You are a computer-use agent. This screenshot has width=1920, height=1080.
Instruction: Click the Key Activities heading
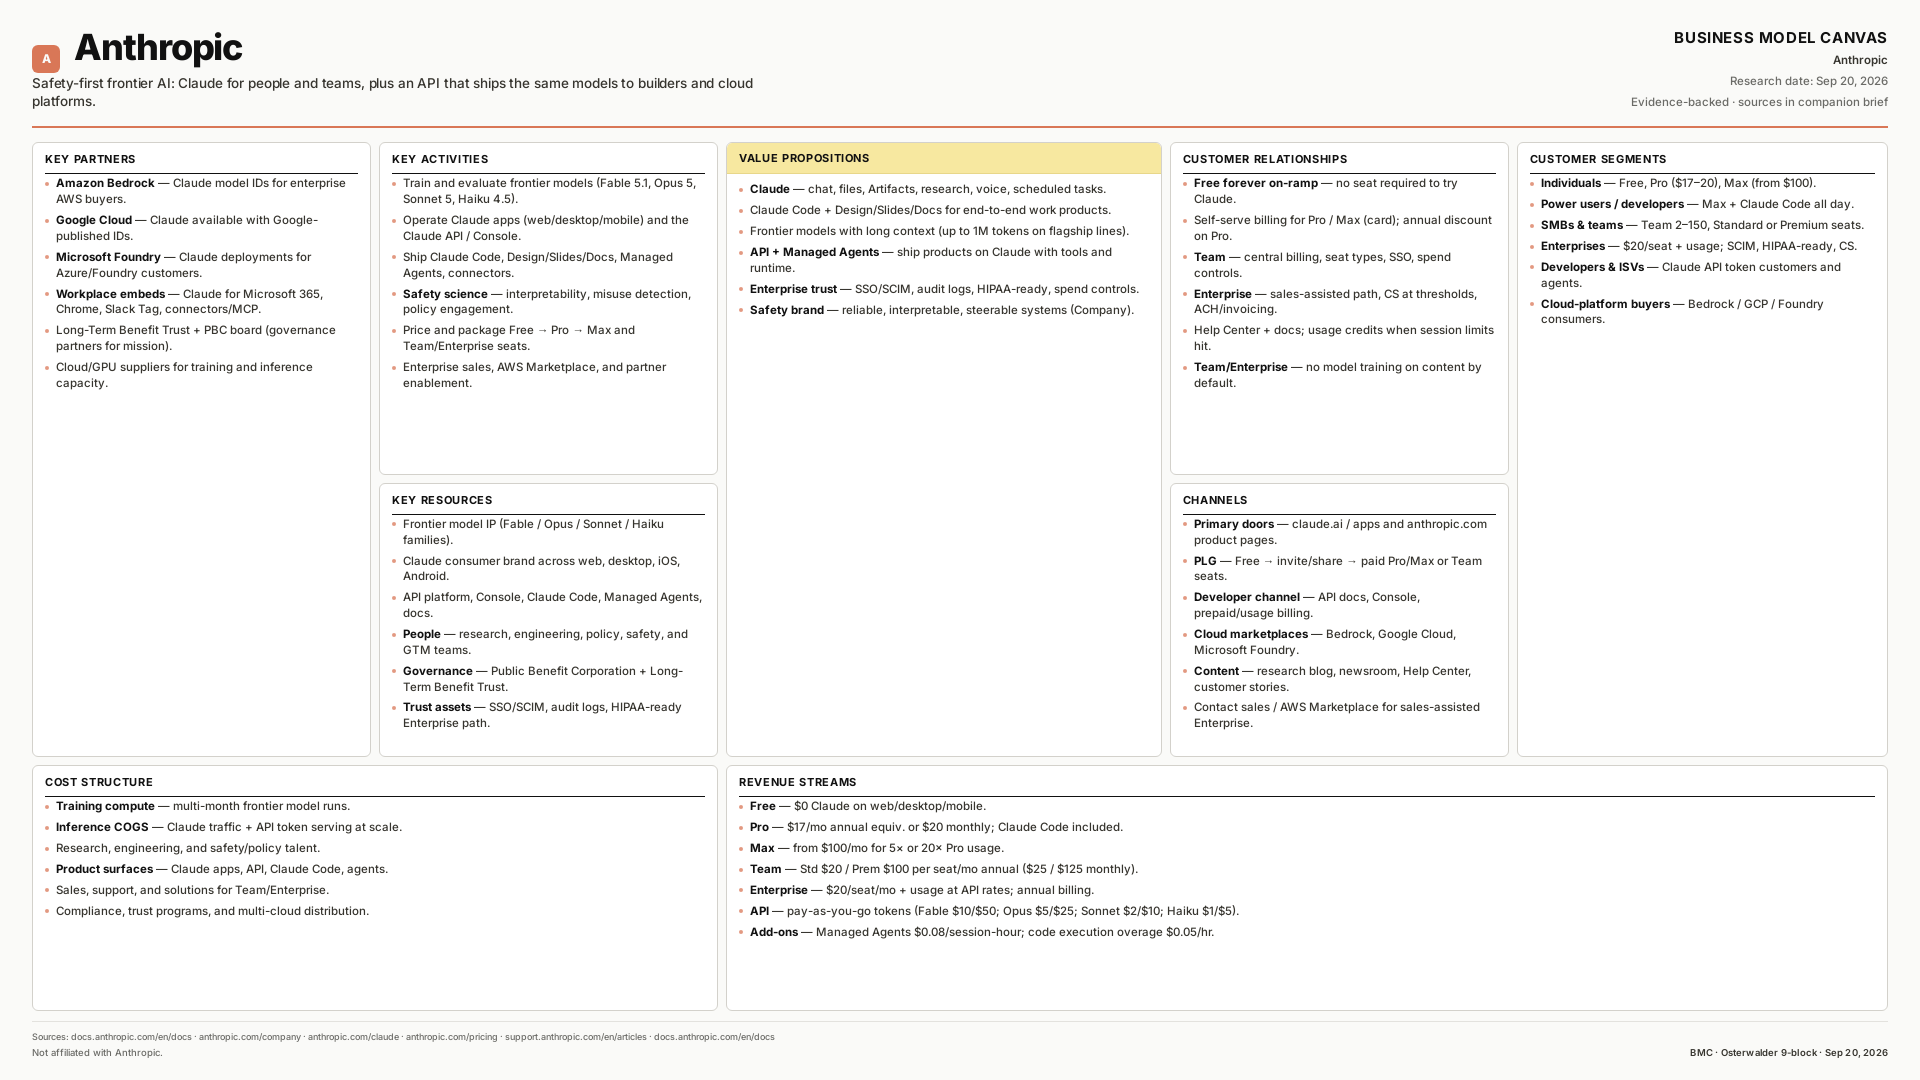(440, 159)
